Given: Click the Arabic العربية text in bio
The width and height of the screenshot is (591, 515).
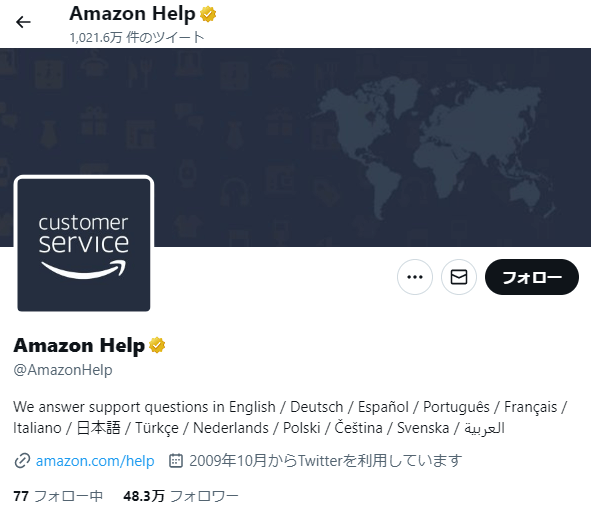Looking at the screenshot, I should coord(484,428).
